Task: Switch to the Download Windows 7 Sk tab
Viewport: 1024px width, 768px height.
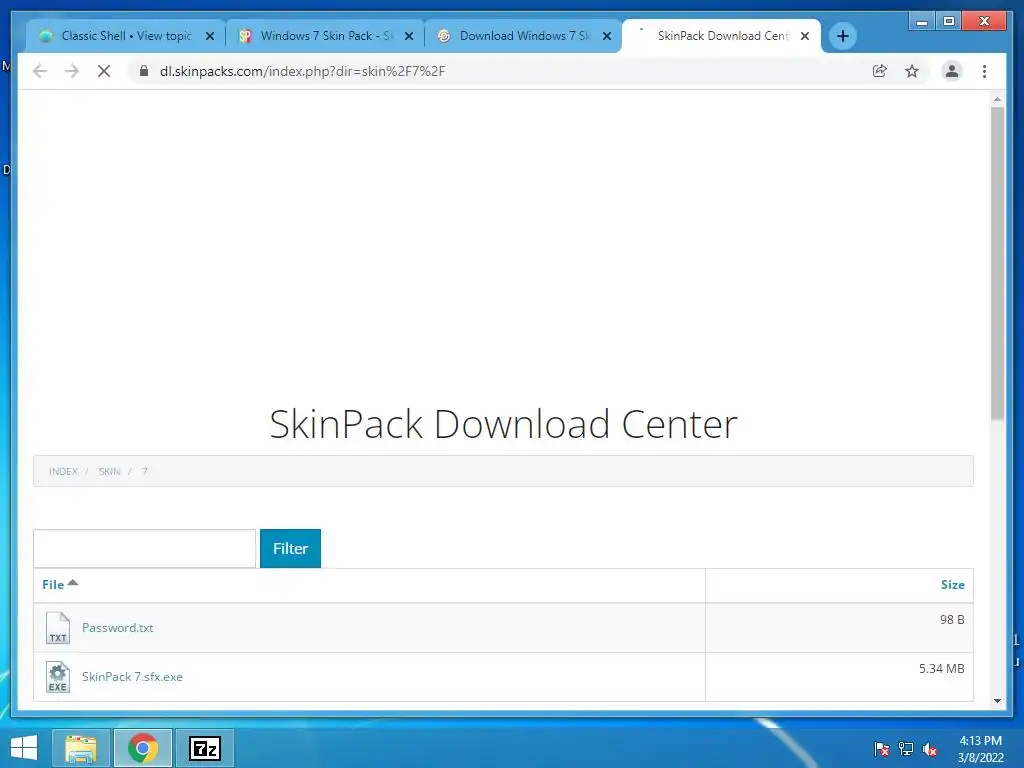Action: click(524, 36)
